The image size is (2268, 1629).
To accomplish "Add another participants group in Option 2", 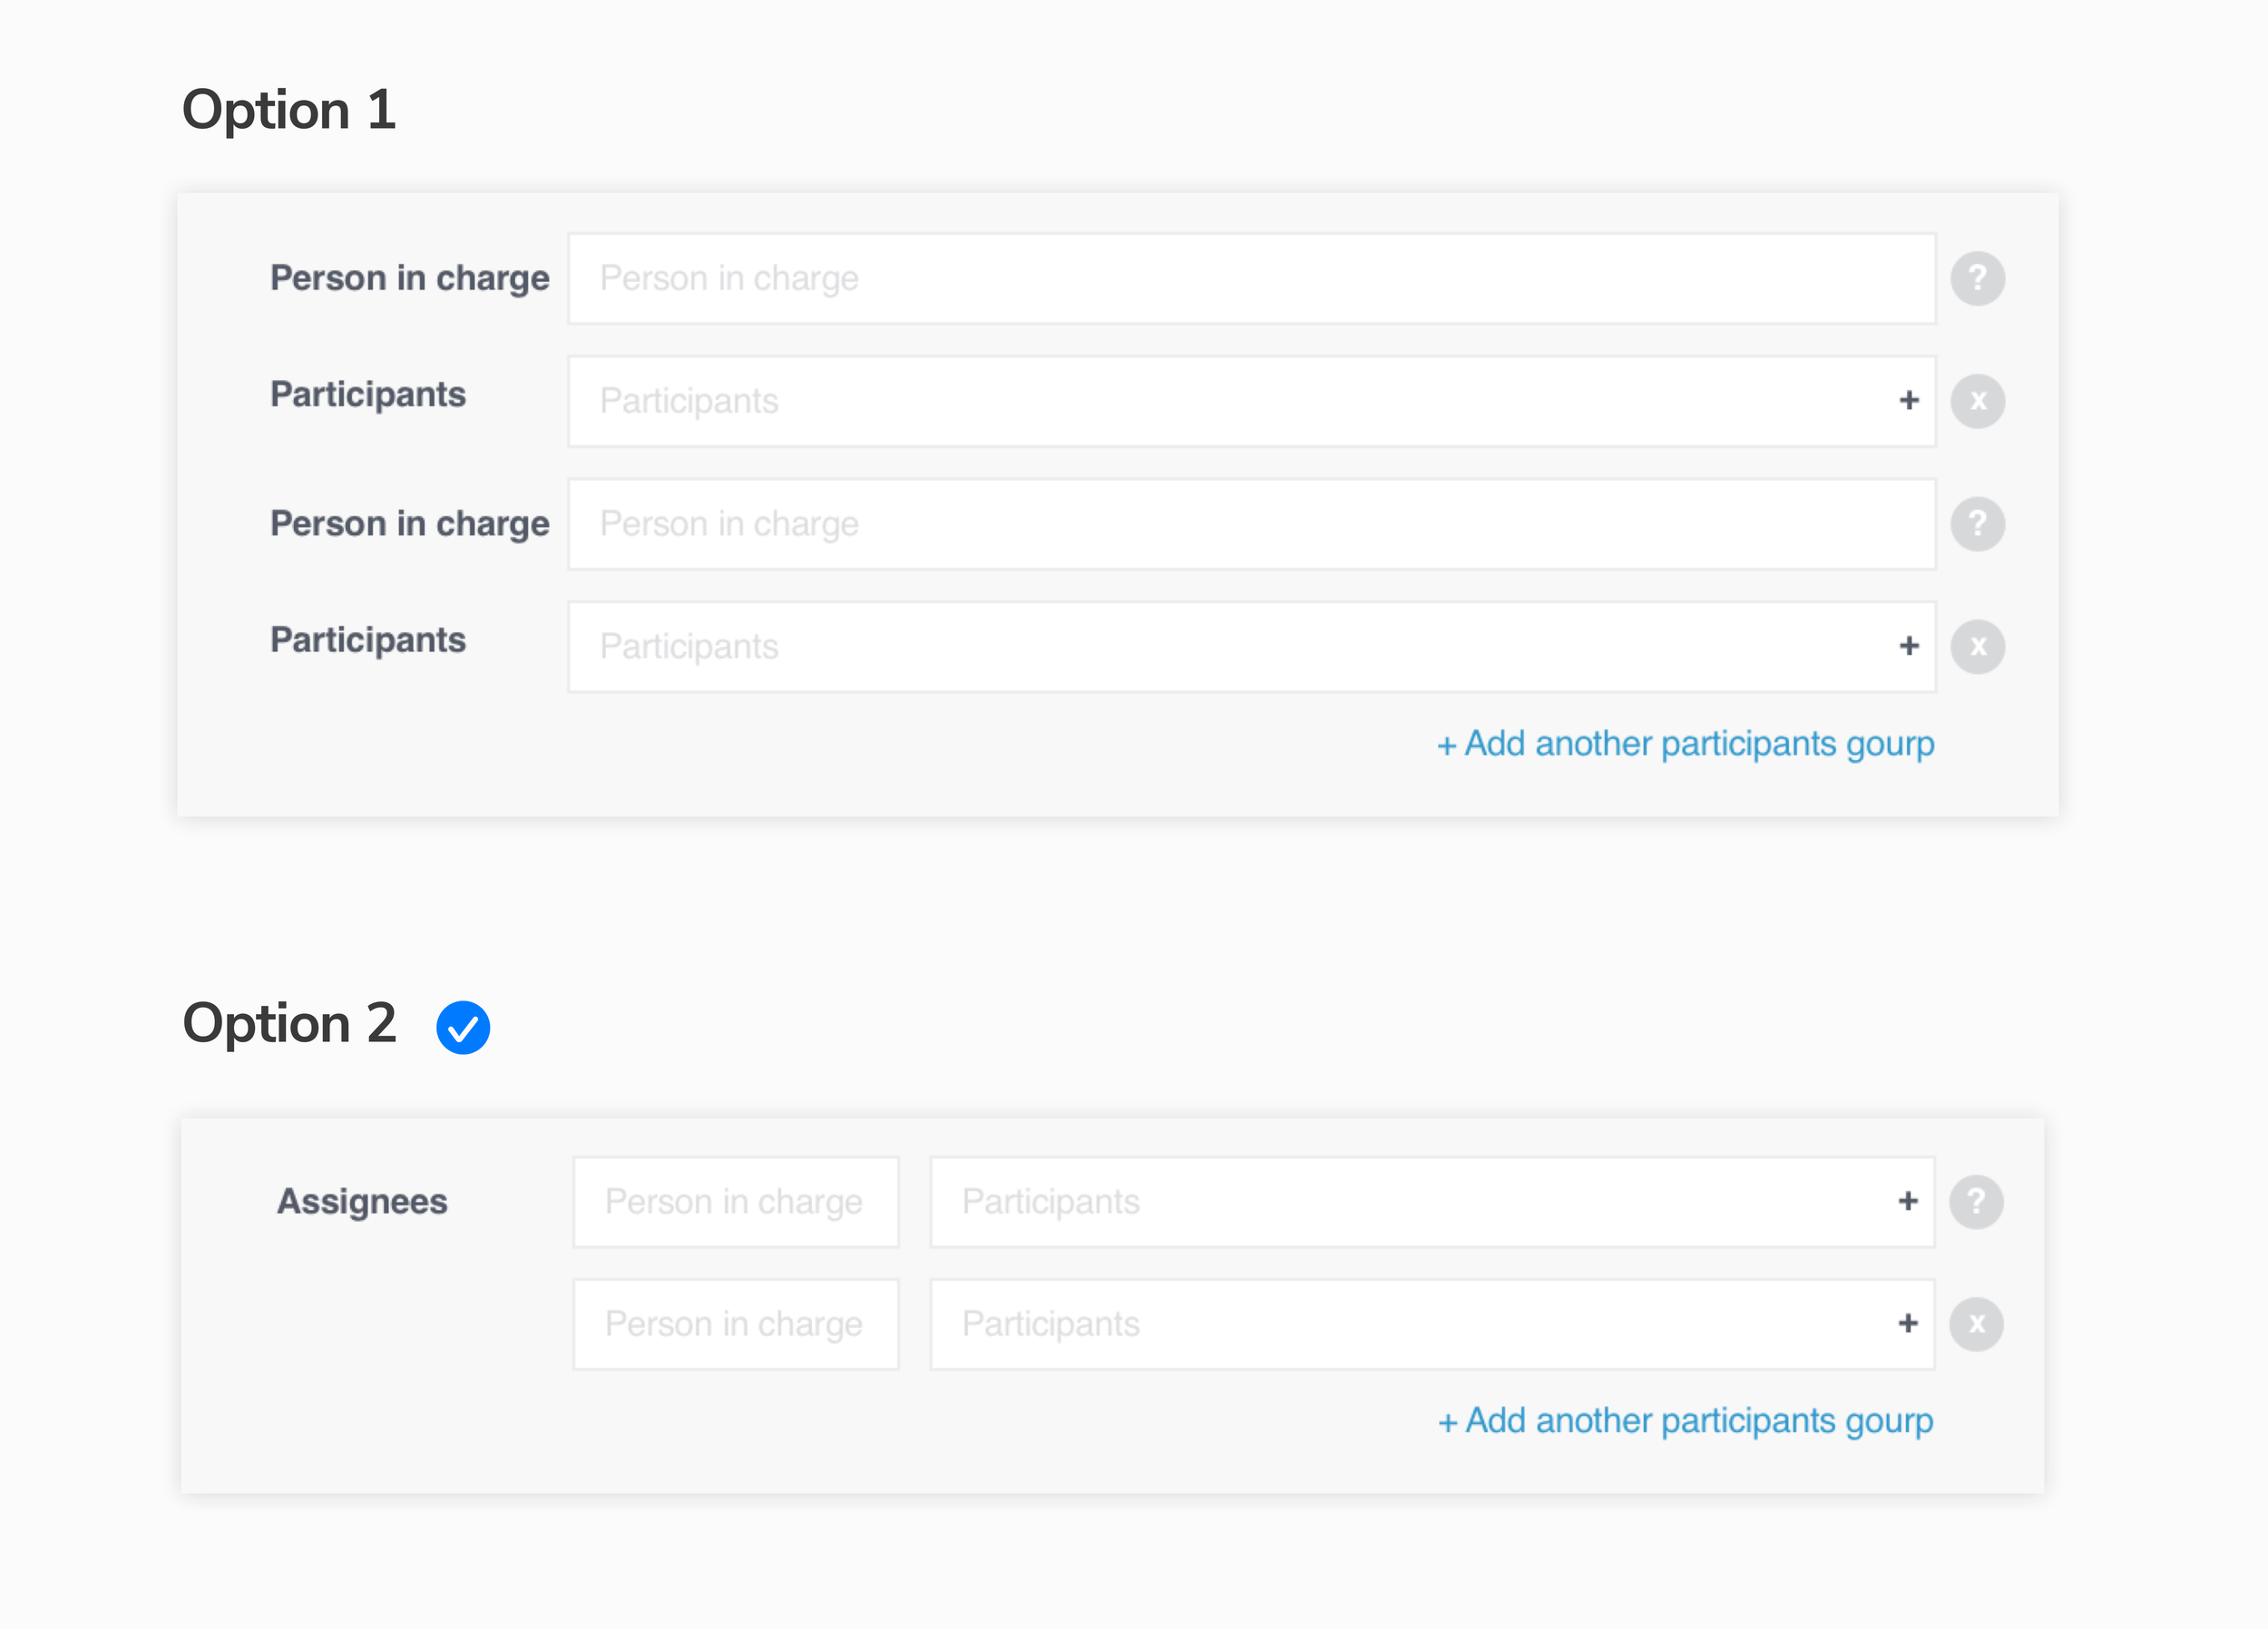I will point(1685,1421).
